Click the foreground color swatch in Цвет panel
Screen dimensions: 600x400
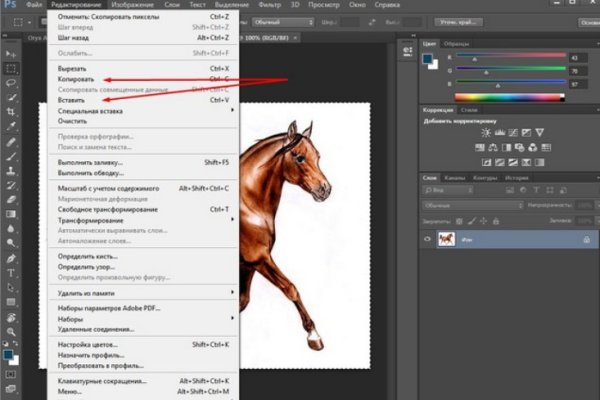[x=429, y=59]
